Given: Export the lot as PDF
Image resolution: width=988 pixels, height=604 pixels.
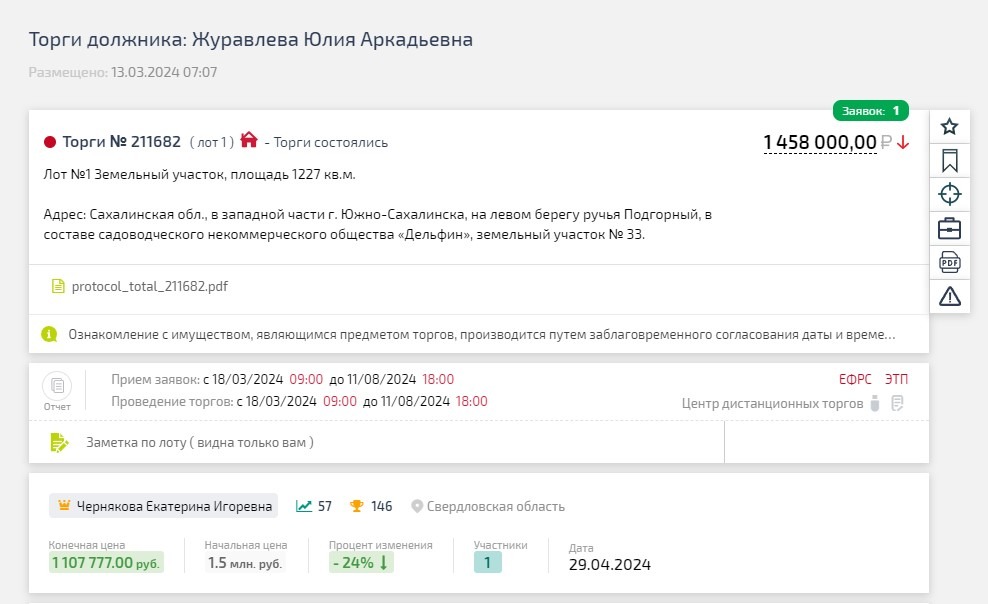Looking at the screenshot, I should (x=950, y=262).
